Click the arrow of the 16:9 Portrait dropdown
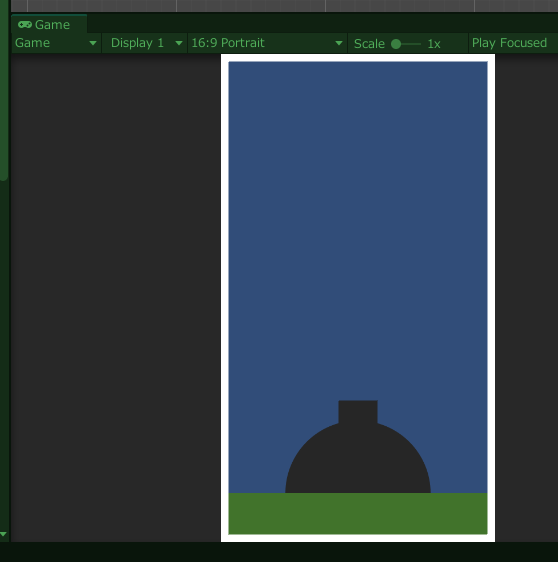 point(339,43)
